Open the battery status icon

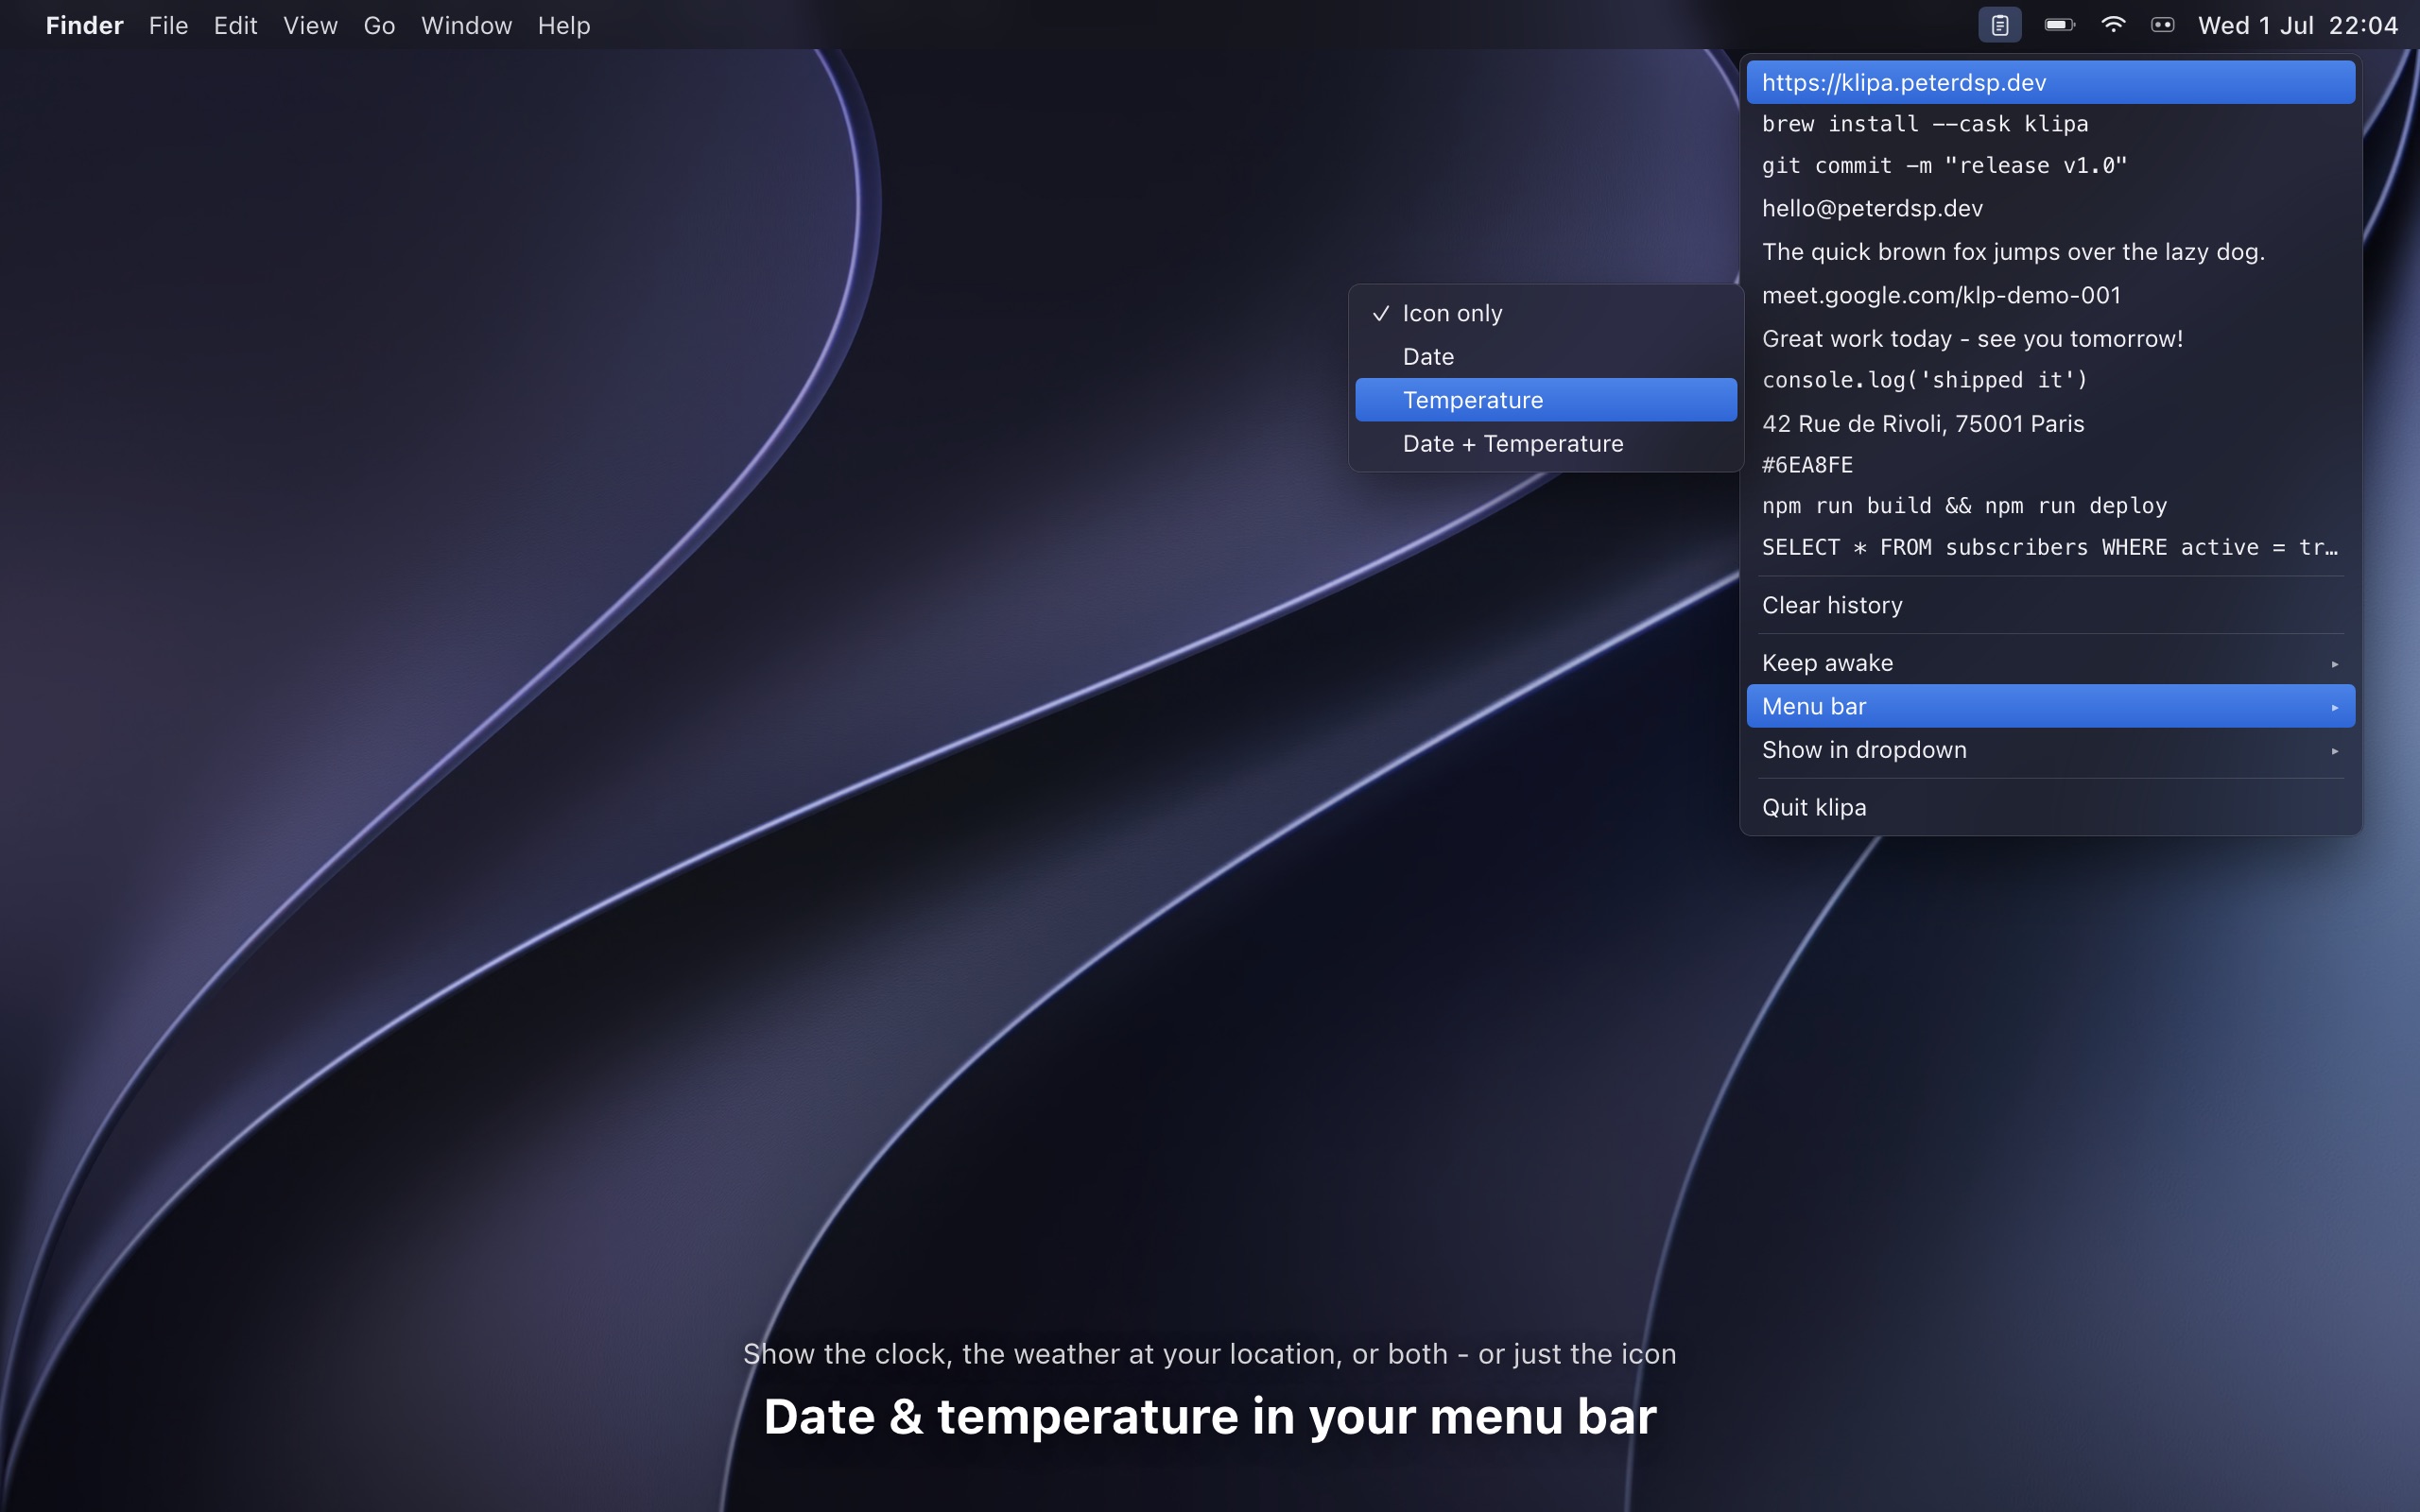[2059, 25]
